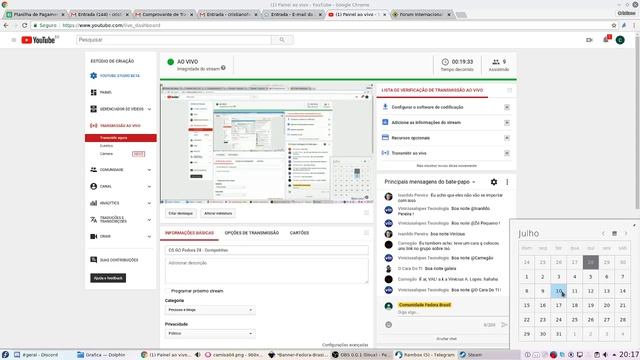
Task: Send the chat message arrow
Action: click(504, 325)
